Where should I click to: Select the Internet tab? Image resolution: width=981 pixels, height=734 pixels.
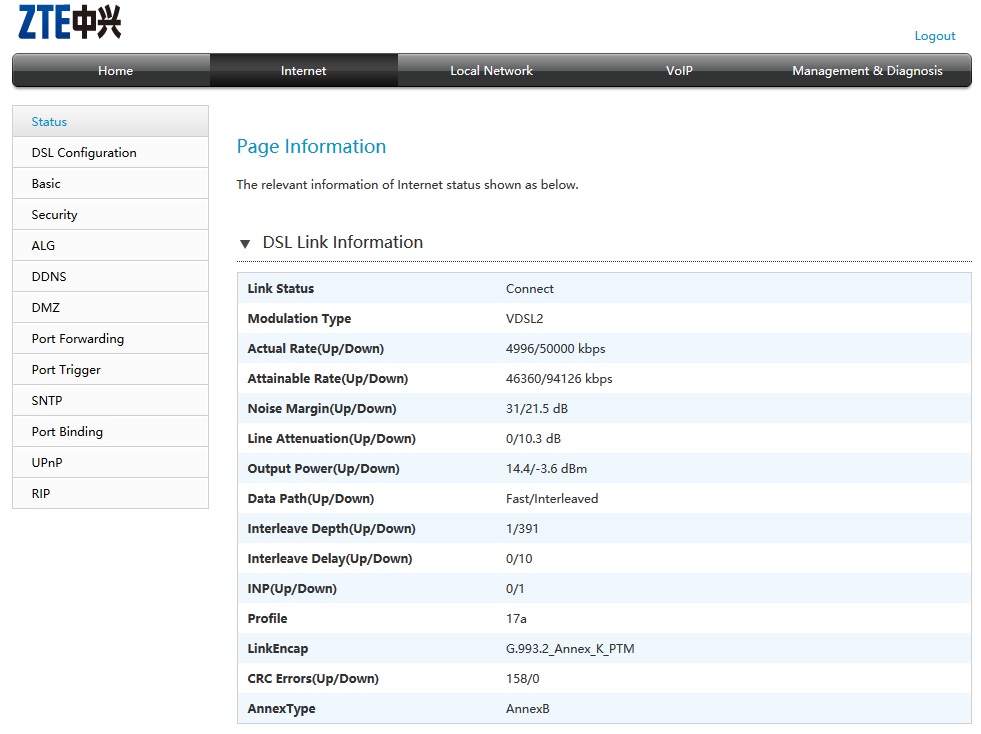click(x=303, y=71)
